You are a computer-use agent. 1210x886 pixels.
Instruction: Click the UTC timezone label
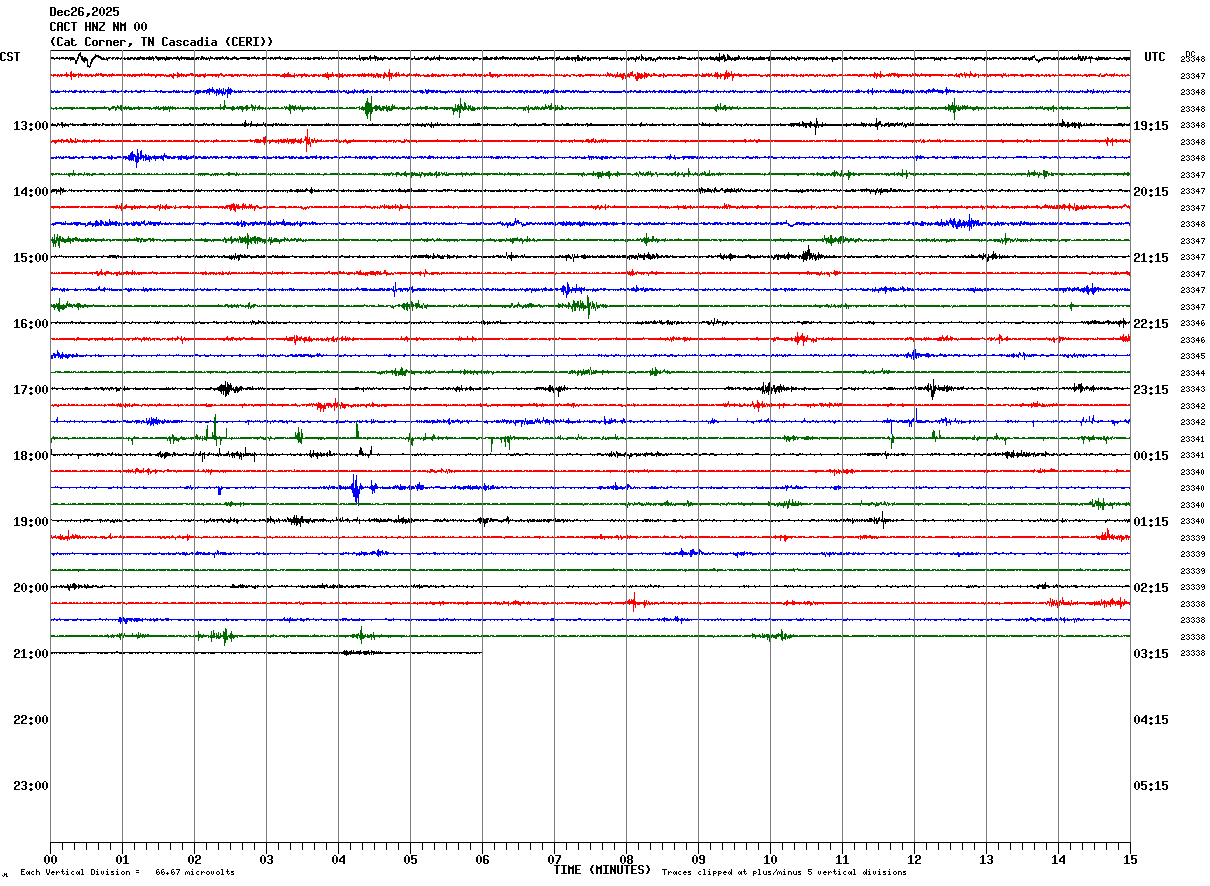click(x=1155, y=57)
